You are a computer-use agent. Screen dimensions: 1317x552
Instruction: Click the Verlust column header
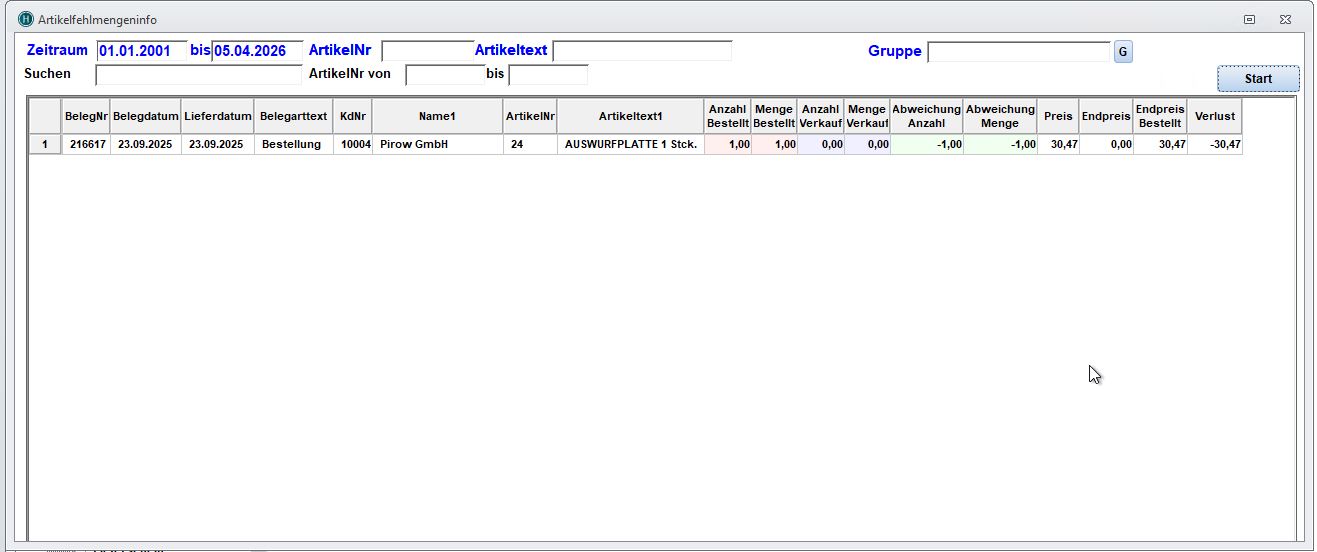1214,116
